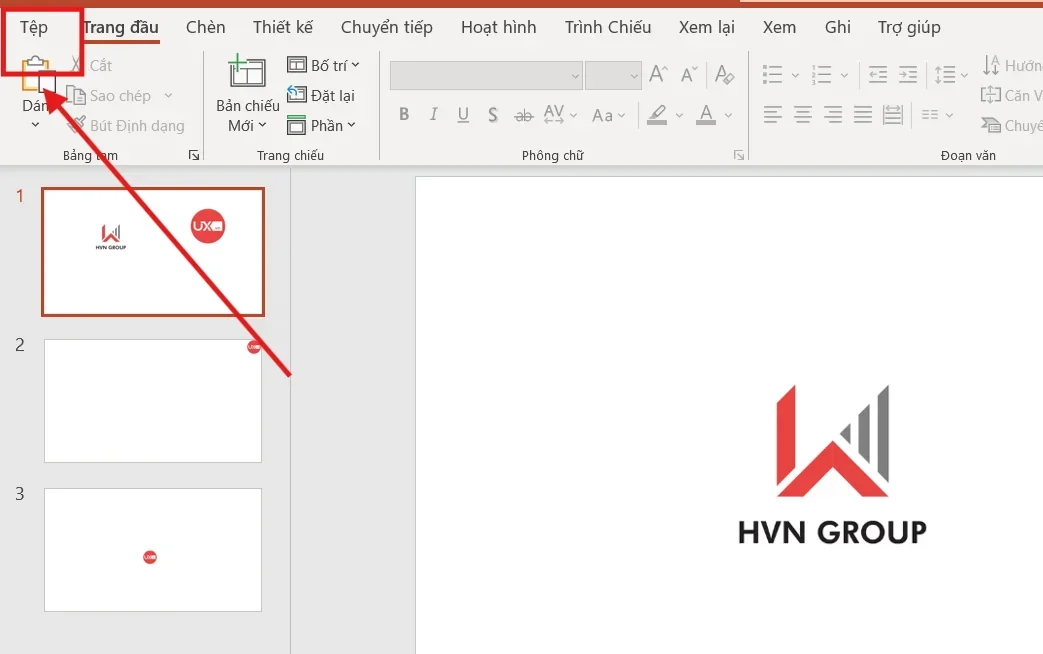The width and height of the screenshot is (1043, 654).
Task: Click the decrease list level icon
Action: tap(878, 74)
